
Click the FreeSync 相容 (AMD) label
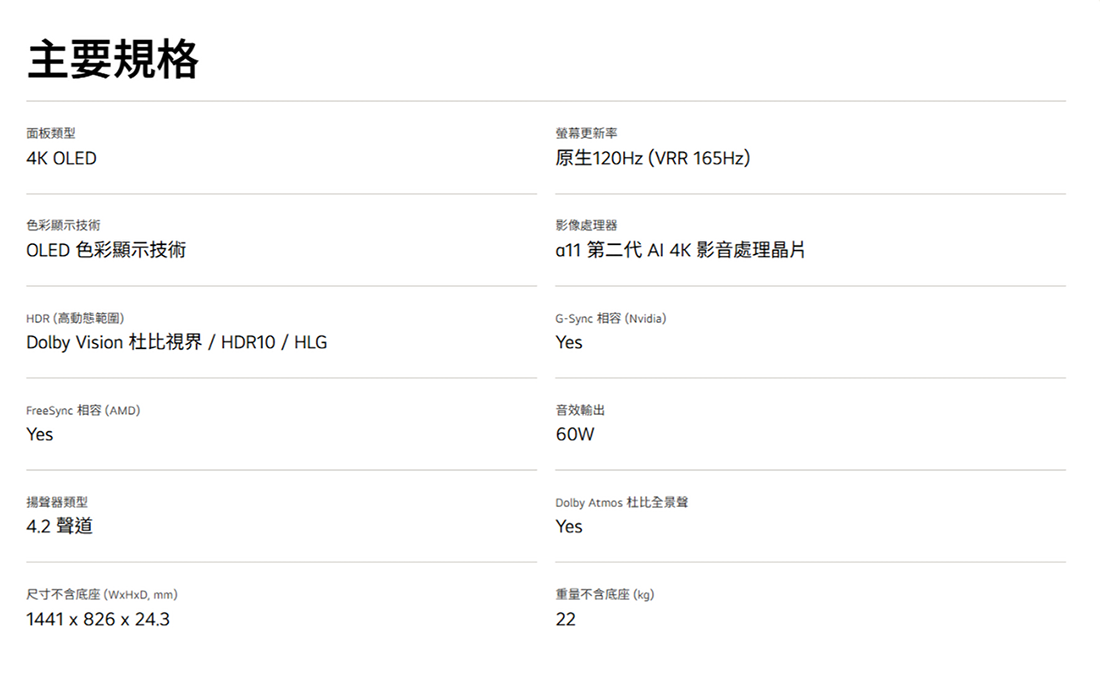point(82,410)
